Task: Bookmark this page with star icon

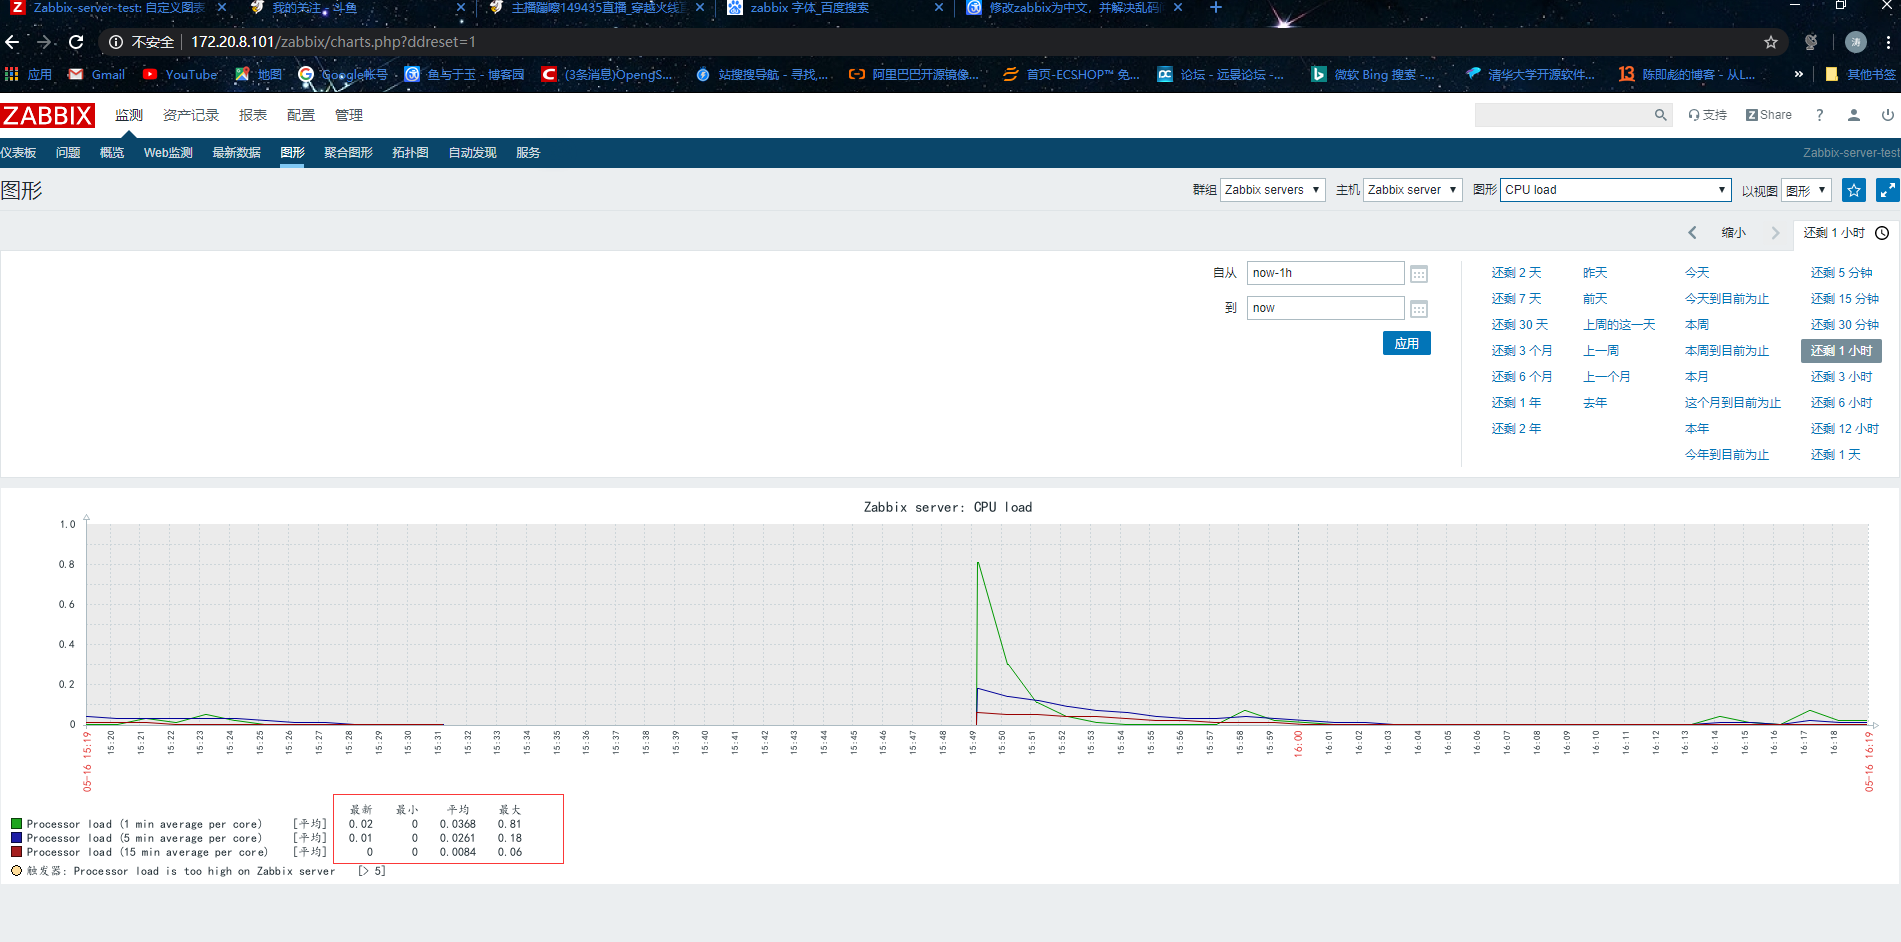Action: click(x=1771, y=42)
